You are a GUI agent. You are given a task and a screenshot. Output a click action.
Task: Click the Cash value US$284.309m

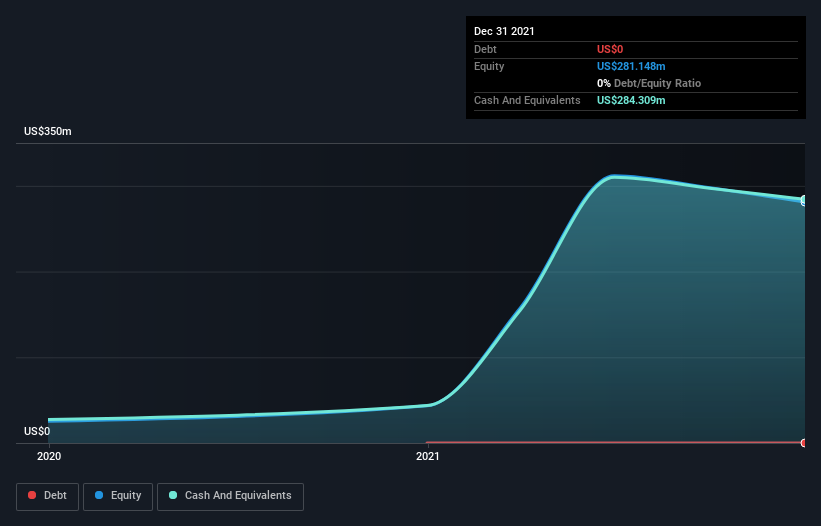pyautogui.click(x=631, y=100)
